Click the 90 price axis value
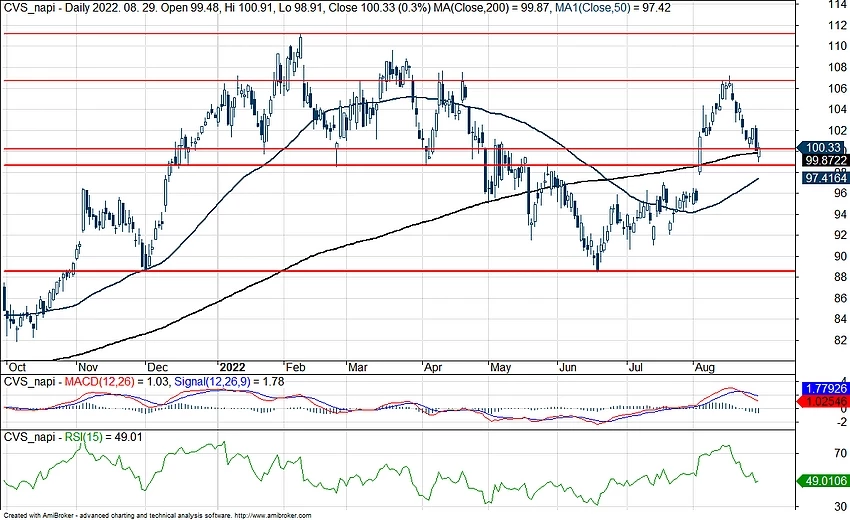This screenshot has width=850, height=520. coord(840,256)
